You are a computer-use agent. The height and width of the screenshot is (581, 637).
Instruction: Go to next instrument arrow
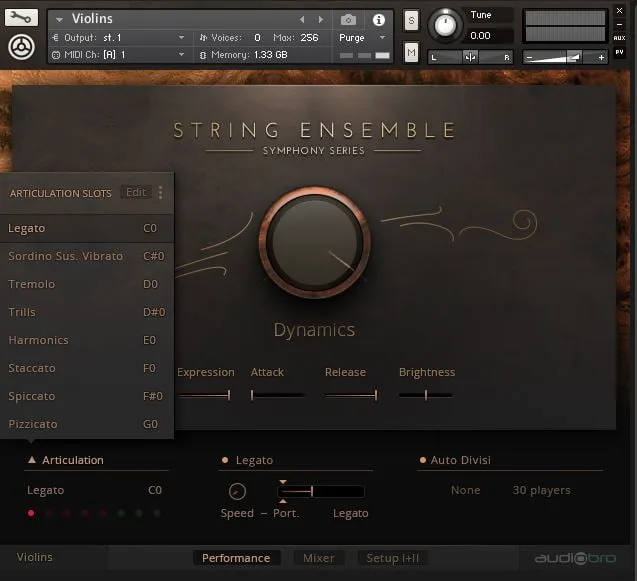pos(321,20)
